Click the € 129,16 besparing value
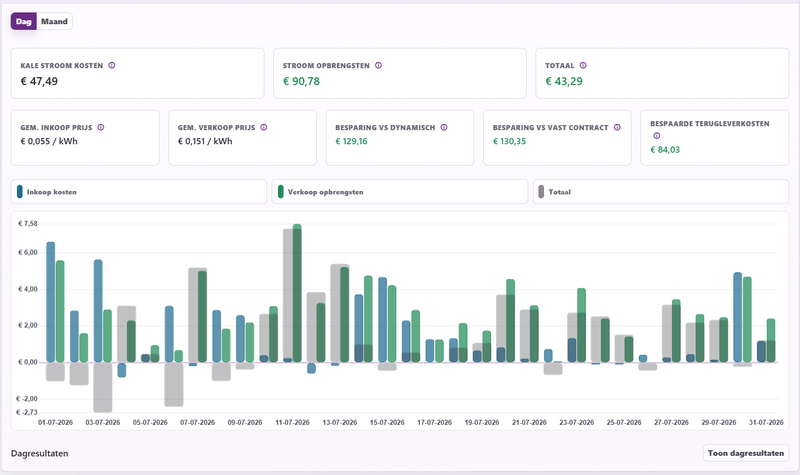The height and width of the screenshot is (475, 800). 351,141
